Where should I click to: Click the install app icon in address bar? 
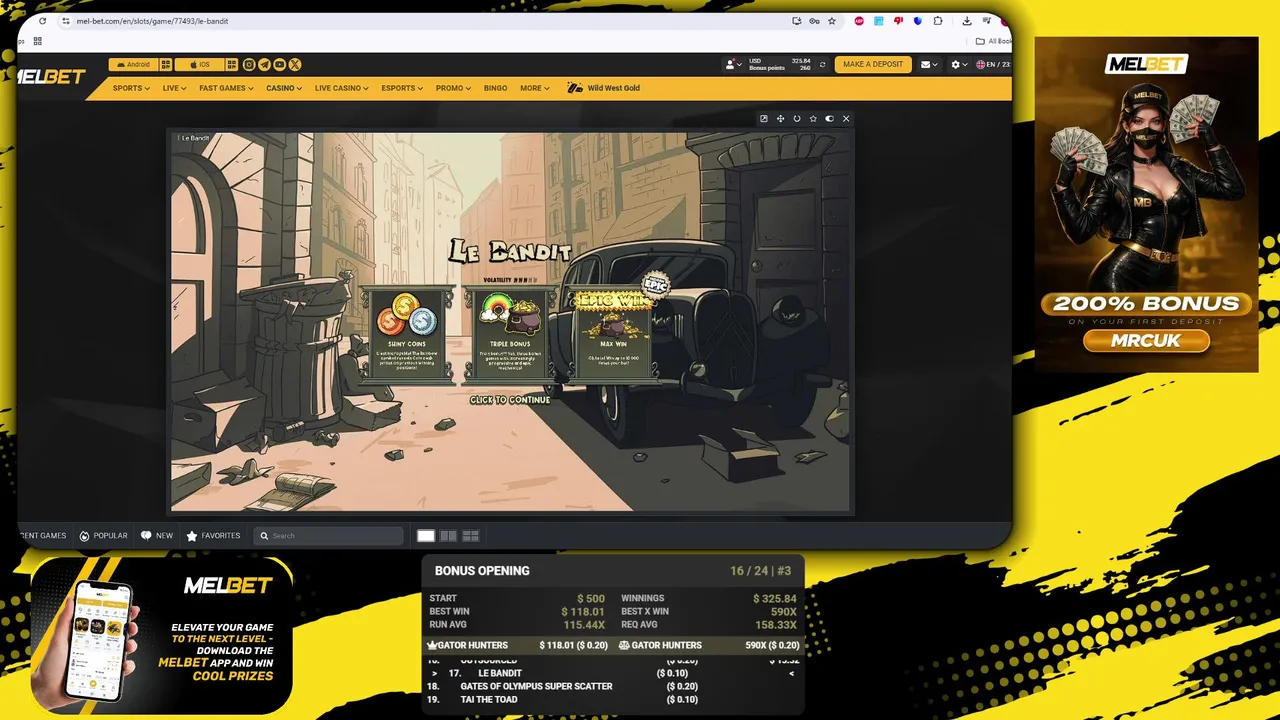(x=797, y=21)
